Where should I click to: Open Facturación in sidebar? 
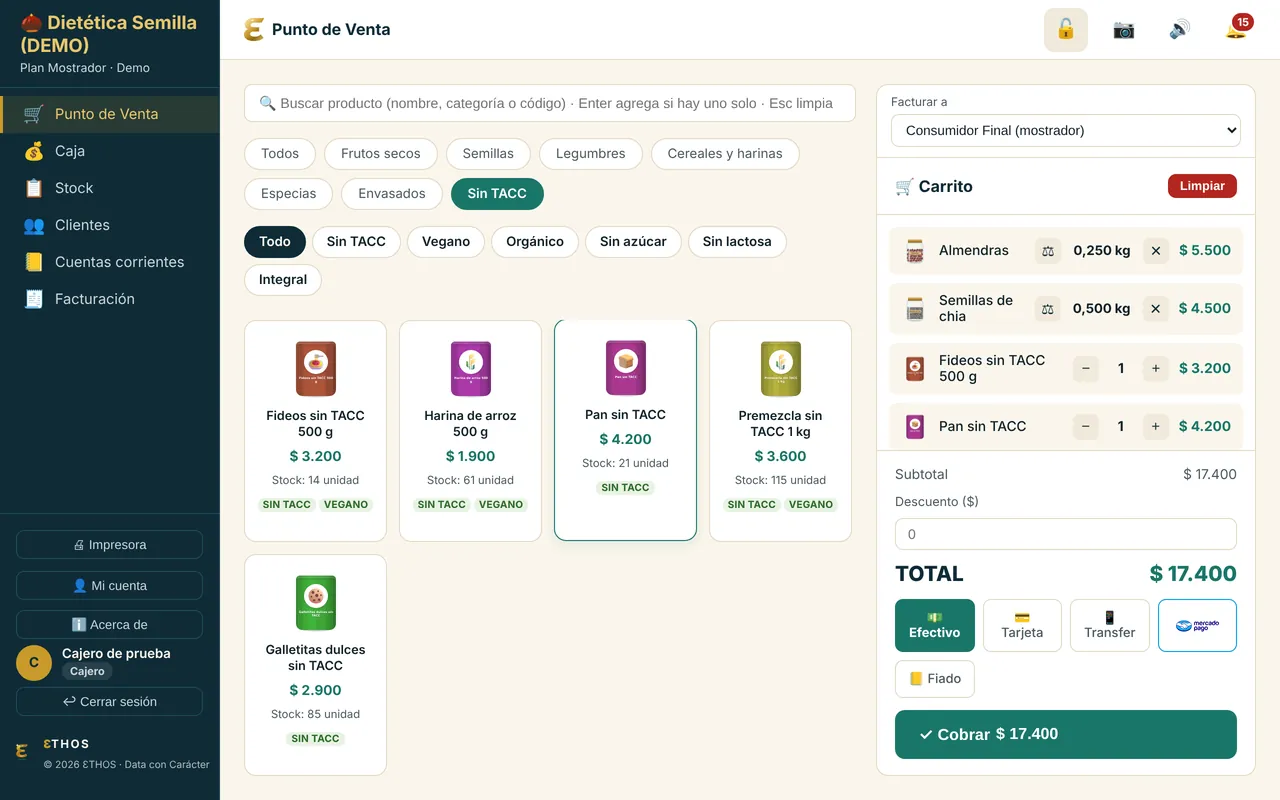click(x=110, y=299)
